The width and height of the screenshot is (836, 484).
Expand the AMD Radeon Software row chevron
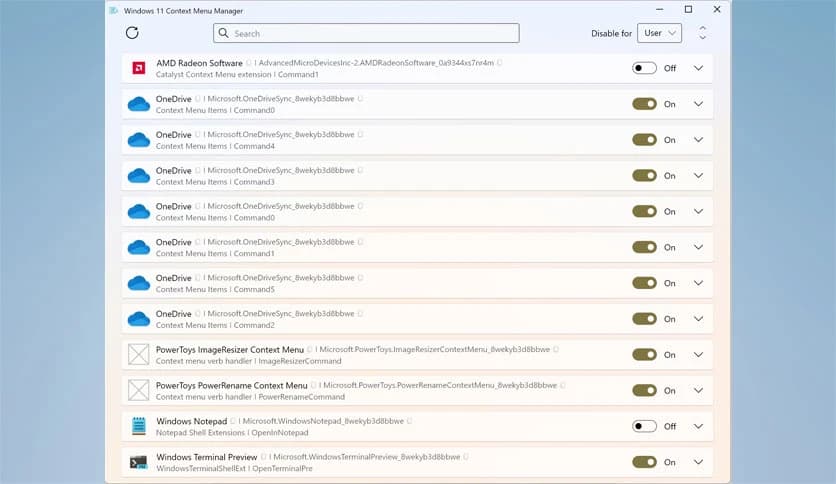point(698,68)
